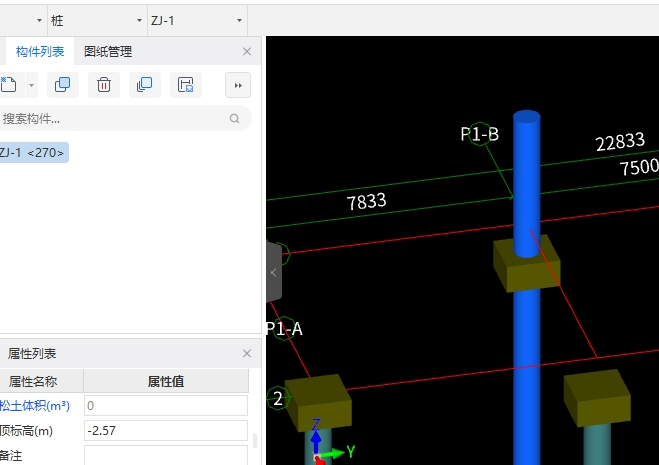Close the 属性列表 panel

coord(247,354)
